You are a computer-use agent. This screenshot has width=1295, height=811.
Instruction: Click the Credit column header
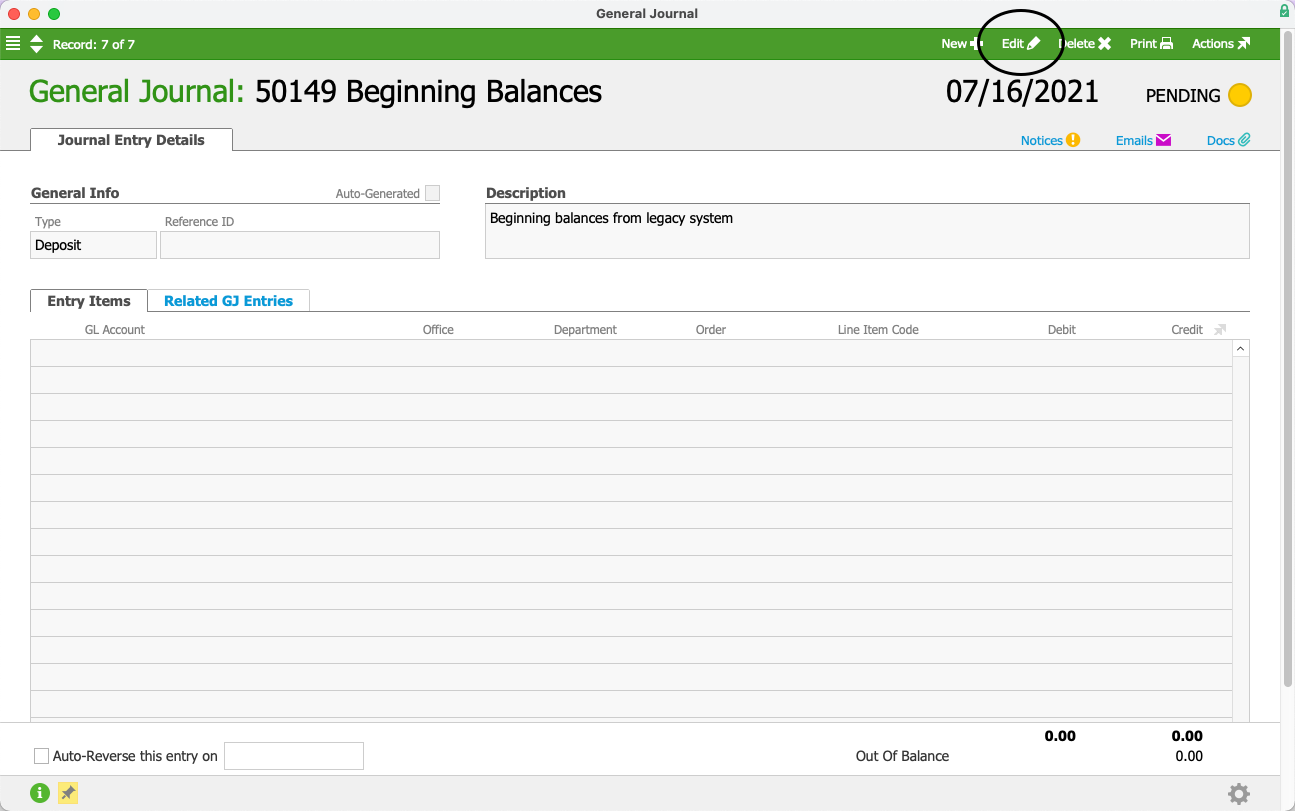[1187, 330]
